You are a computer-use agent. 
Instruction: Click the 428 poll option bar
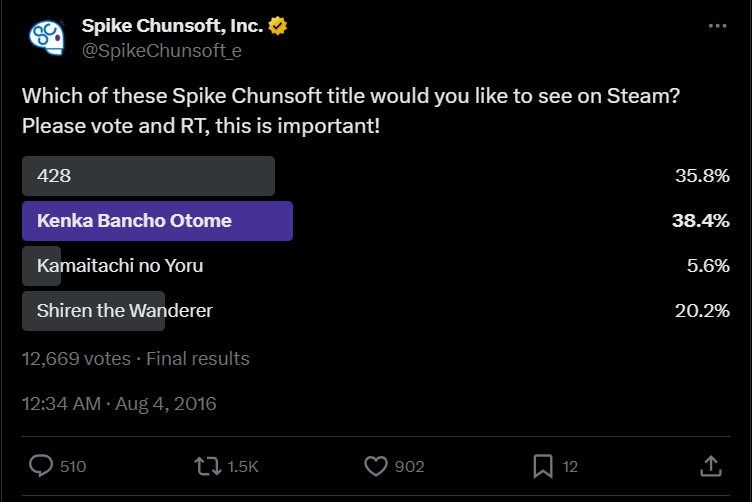pyautogui.click(x=148, y=176)
